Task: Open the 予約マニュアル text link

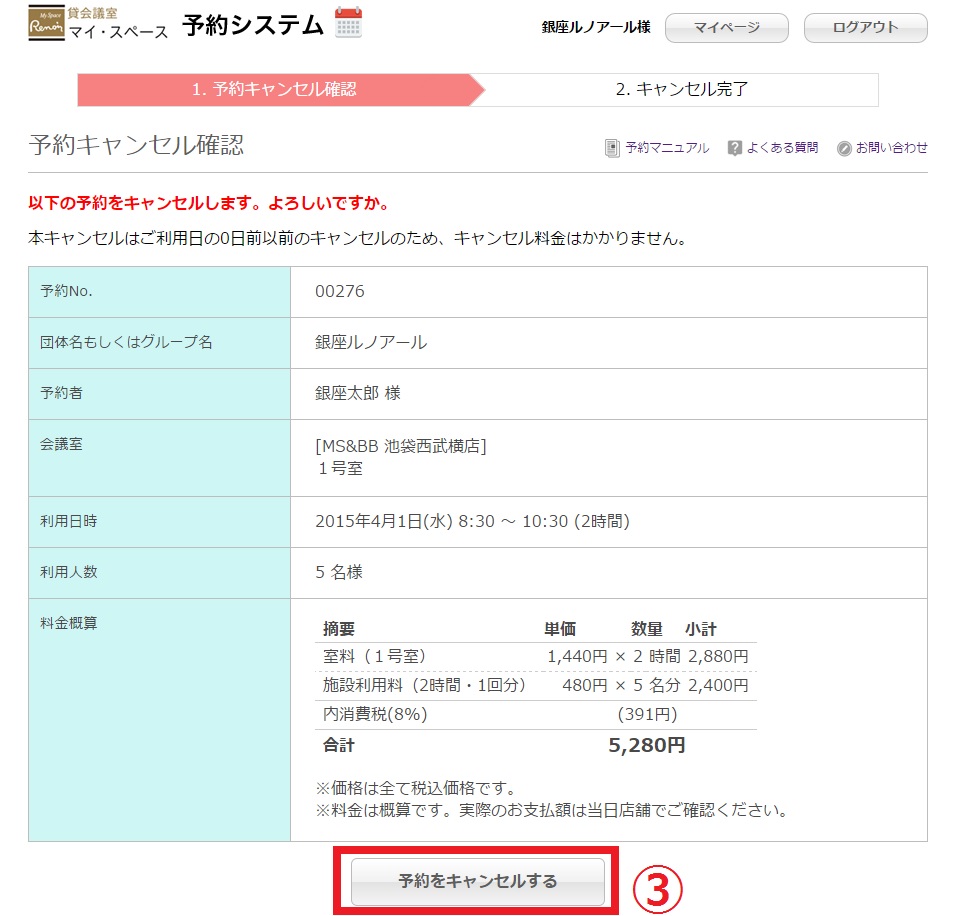Action: coord(667,148)
